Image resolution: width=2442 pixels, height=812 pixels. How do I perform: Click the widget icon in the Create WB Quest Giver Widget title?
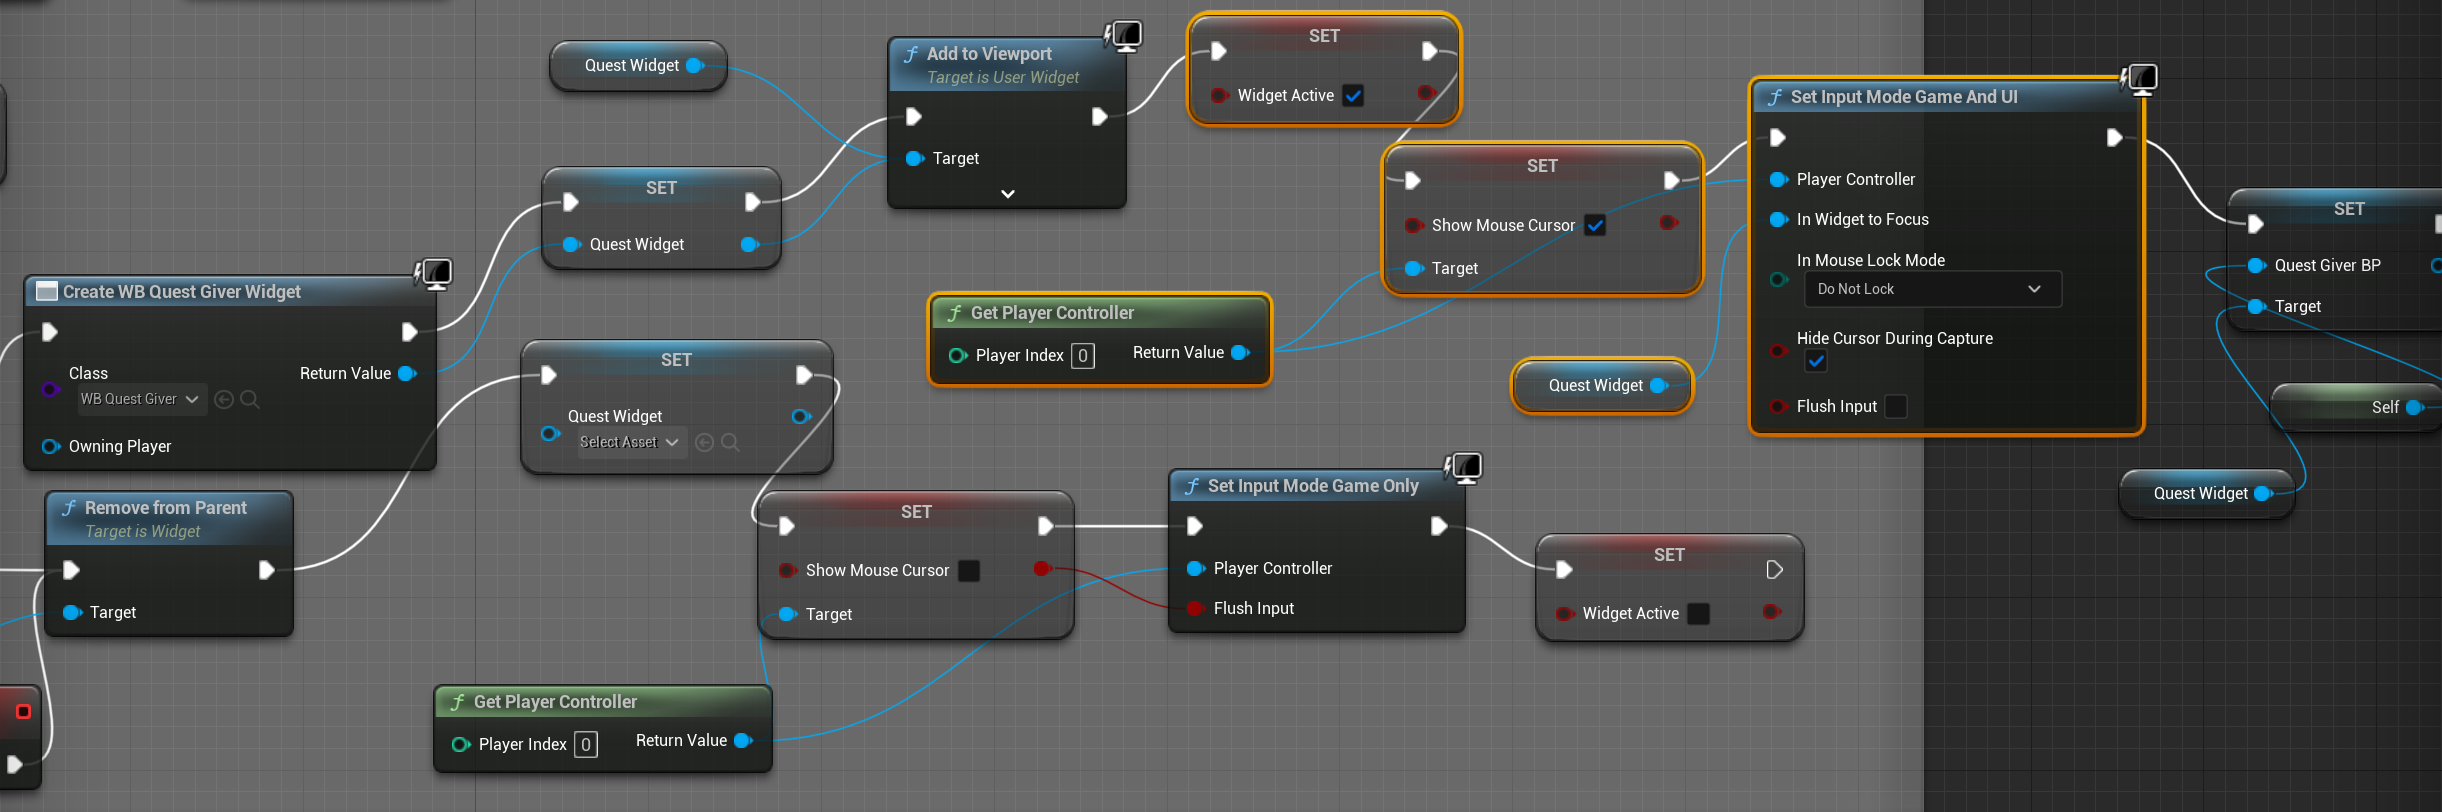(x=46, y=291)
